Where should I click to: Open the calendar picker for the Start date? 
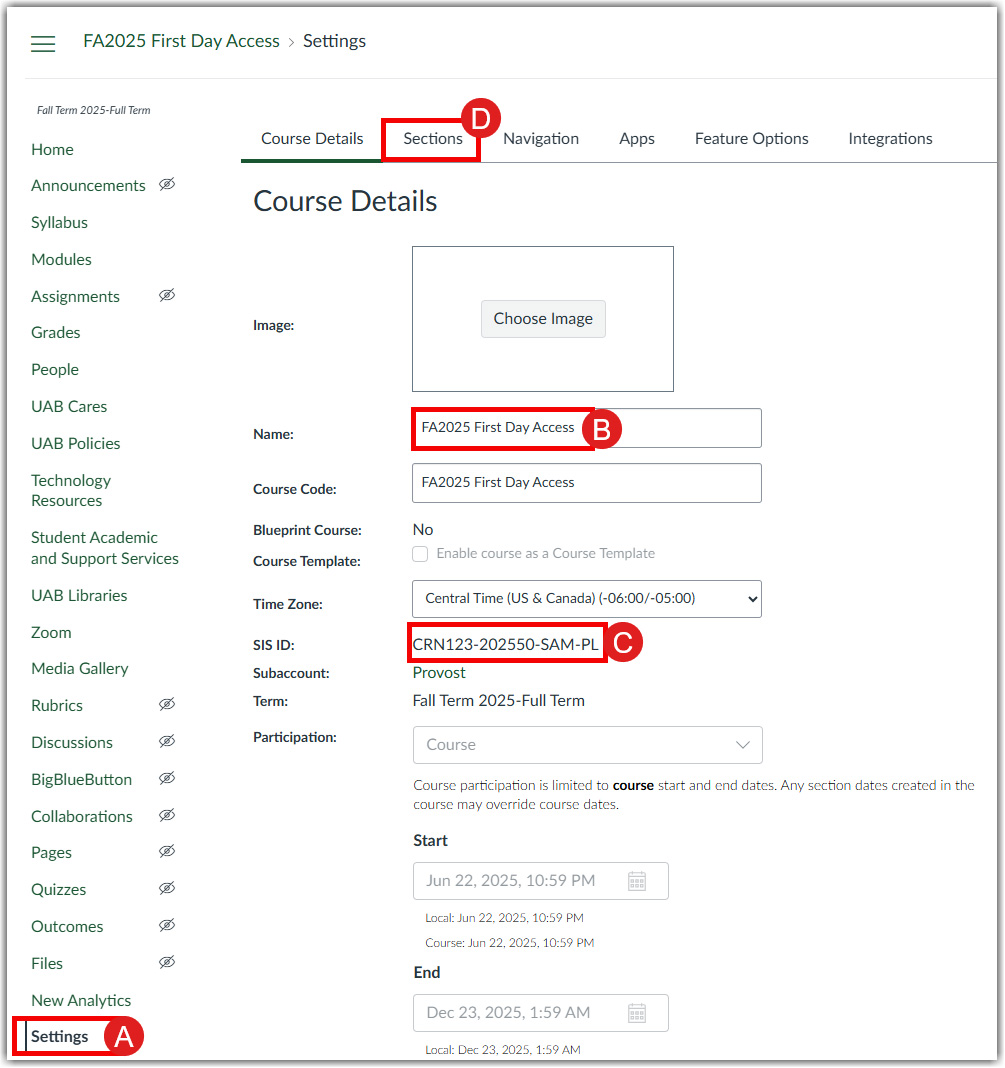[637, 881]
